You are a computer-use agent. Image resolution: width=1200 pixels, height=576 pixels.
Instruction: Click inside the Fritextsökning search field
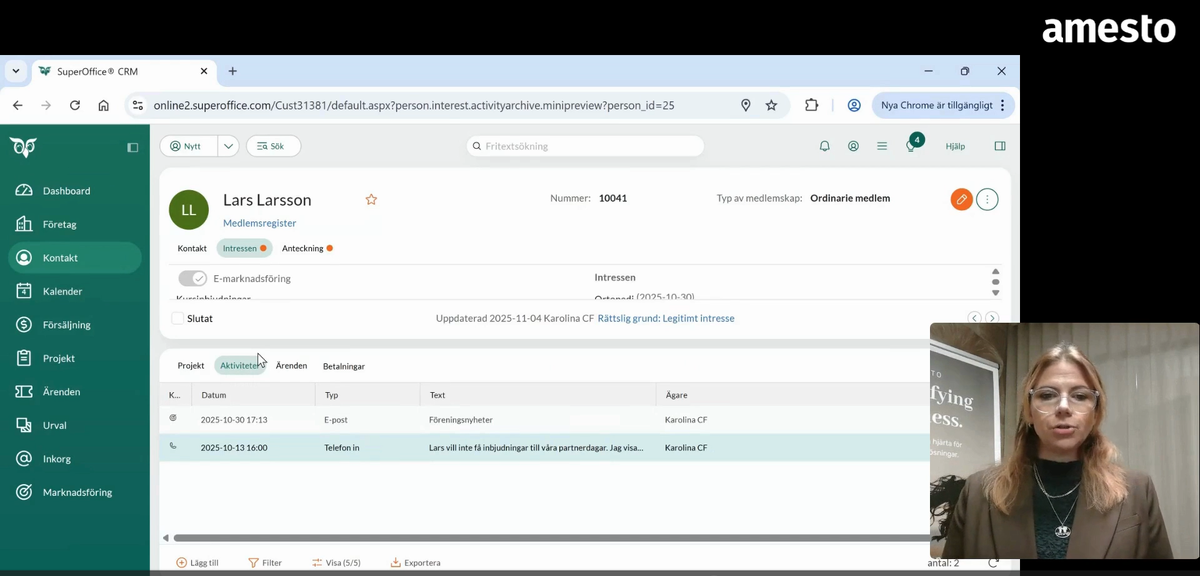[x=584, y=146]
